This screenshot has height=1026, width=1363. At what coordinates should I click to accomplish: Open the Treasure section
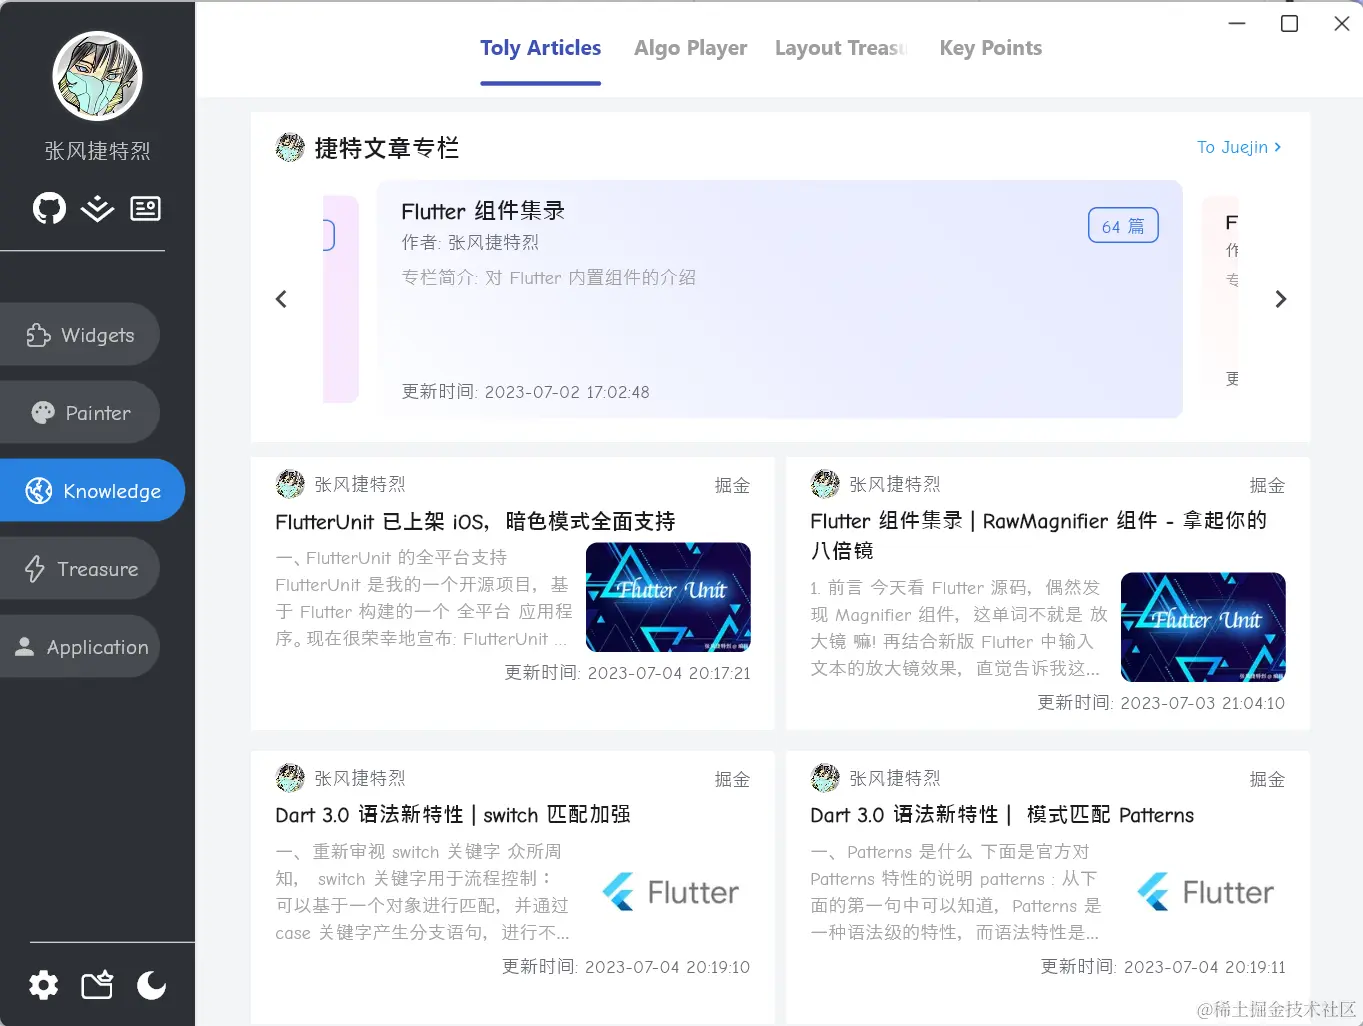[80, 569]
